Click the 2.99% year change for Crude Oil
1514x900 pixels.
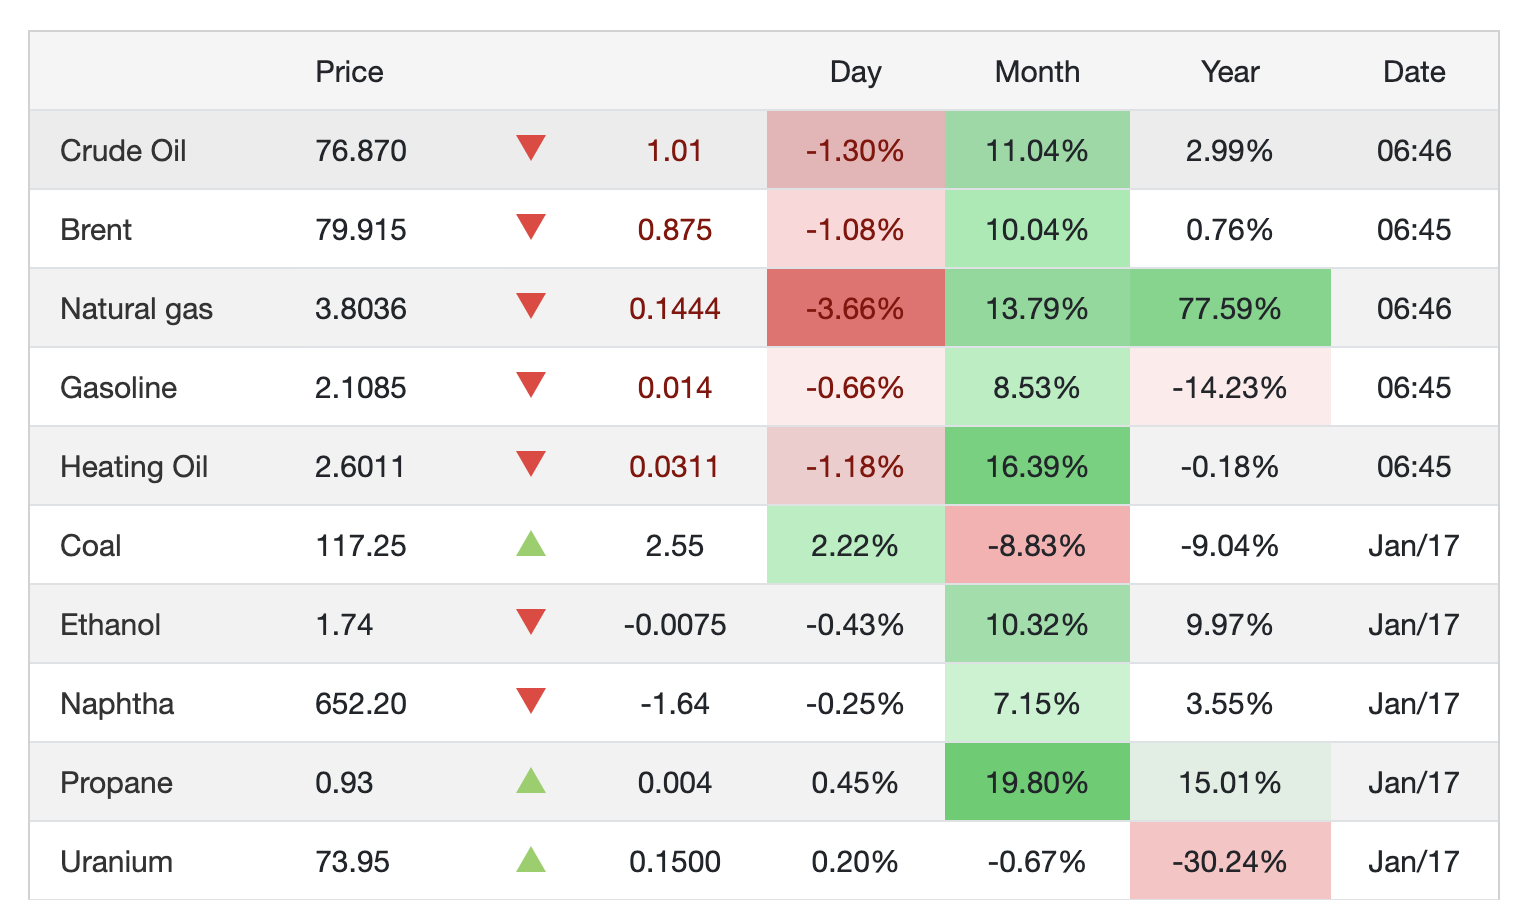coord(1230,151)
